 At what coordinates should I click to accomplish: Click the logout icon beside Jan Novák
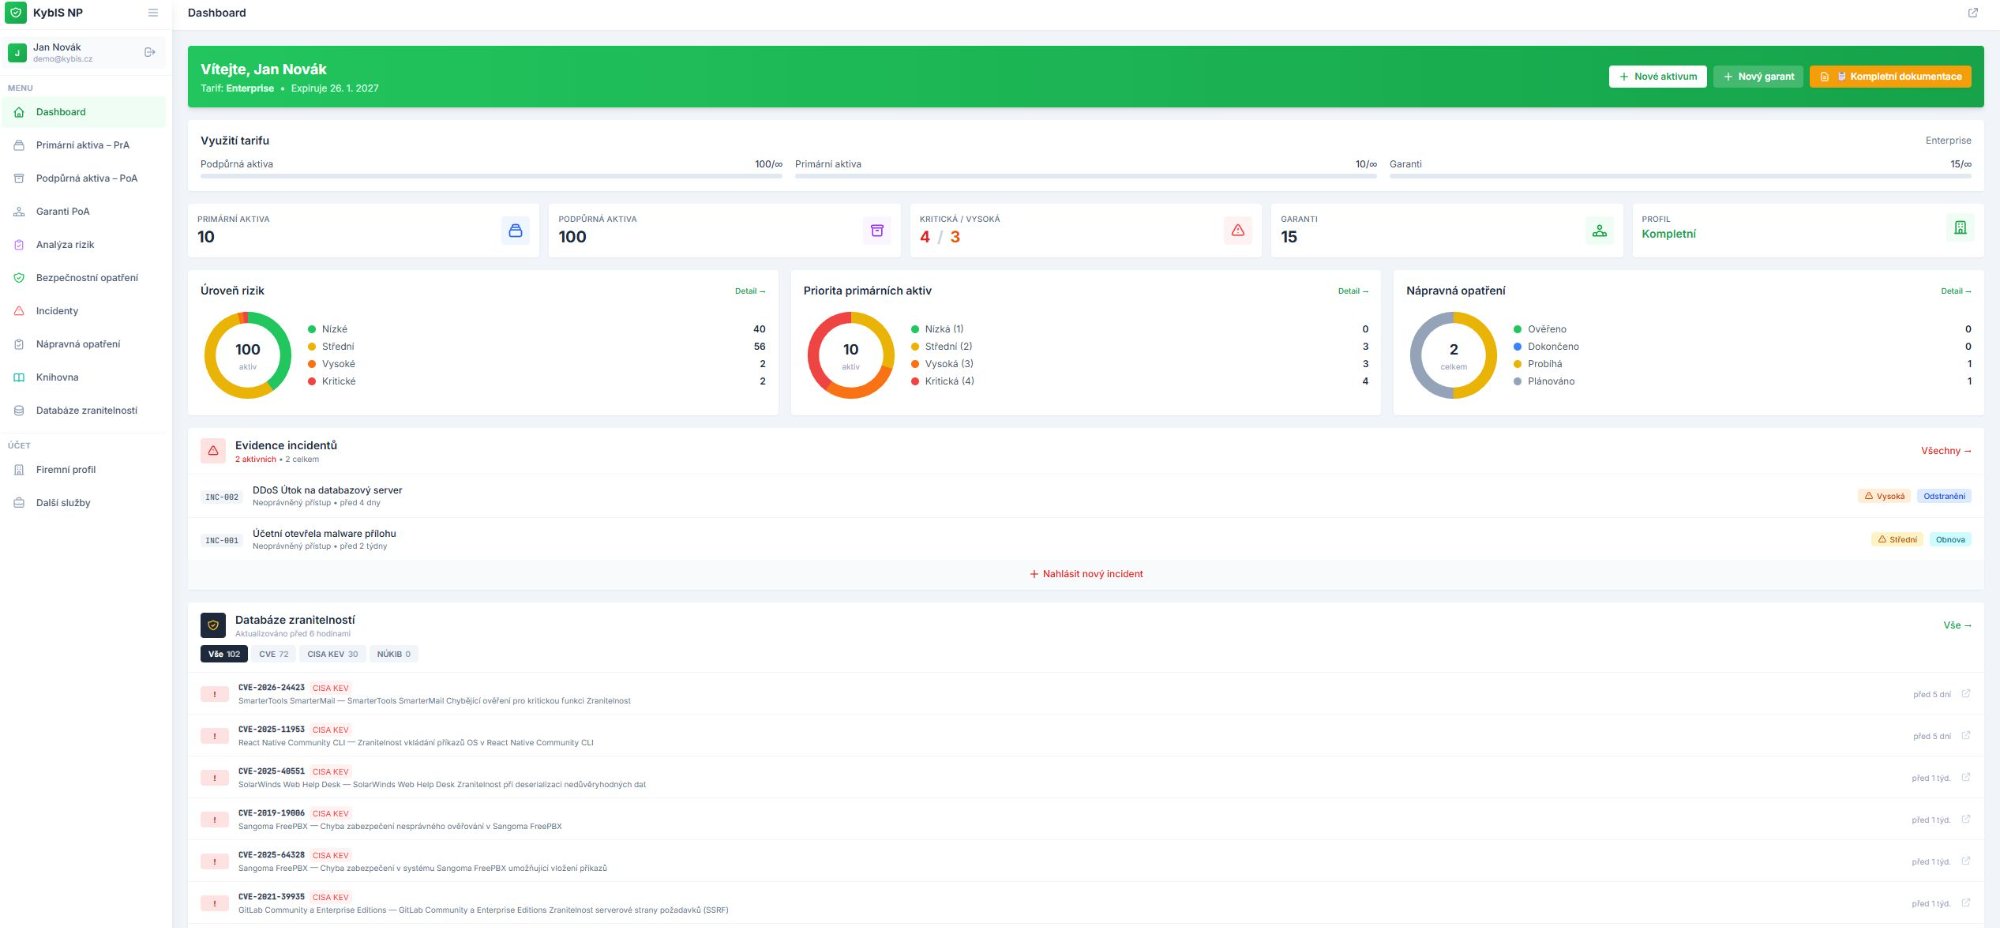tap(149, 52)
